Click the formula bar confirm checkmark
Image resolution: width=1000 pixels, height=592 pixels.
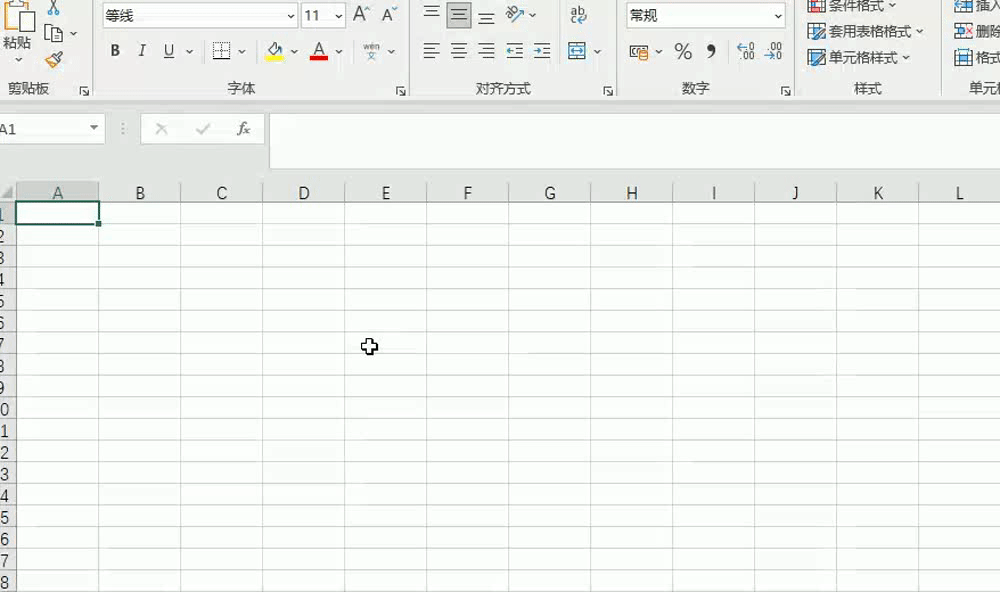[203, 129]
